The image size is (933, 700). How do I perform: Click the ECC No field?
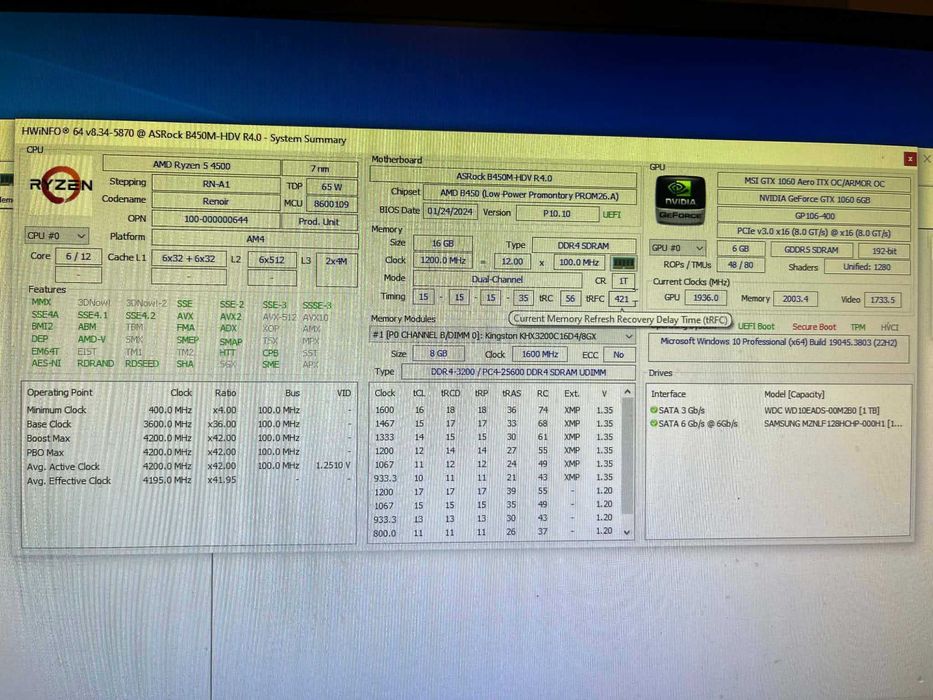click(619, 355)
